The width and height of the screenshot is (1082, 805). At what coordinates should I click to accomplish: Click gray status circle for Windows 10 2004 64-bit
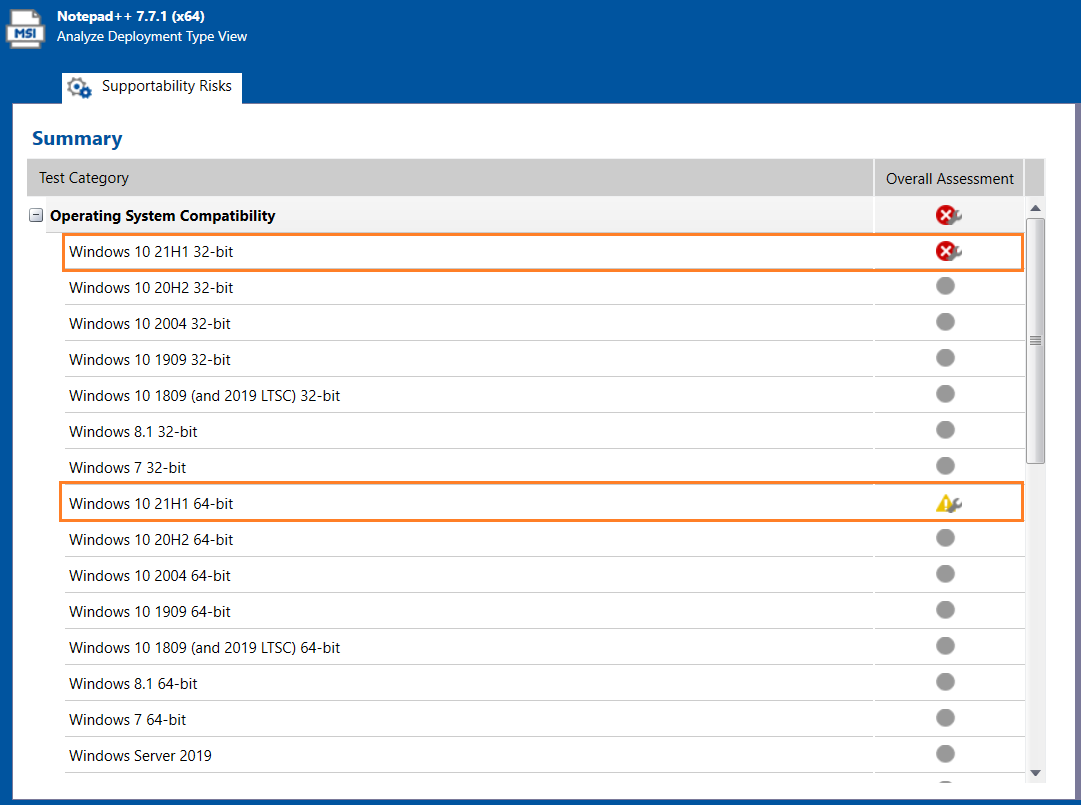click(945, 573)
